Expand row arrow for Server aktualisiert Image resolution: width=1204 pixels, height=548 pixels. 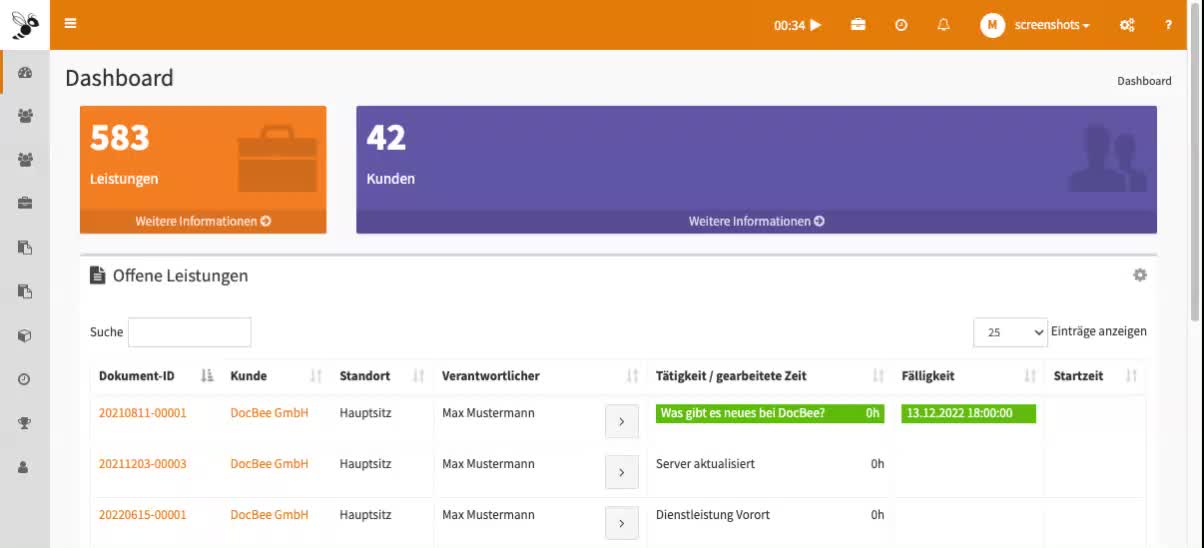[621, 472]
